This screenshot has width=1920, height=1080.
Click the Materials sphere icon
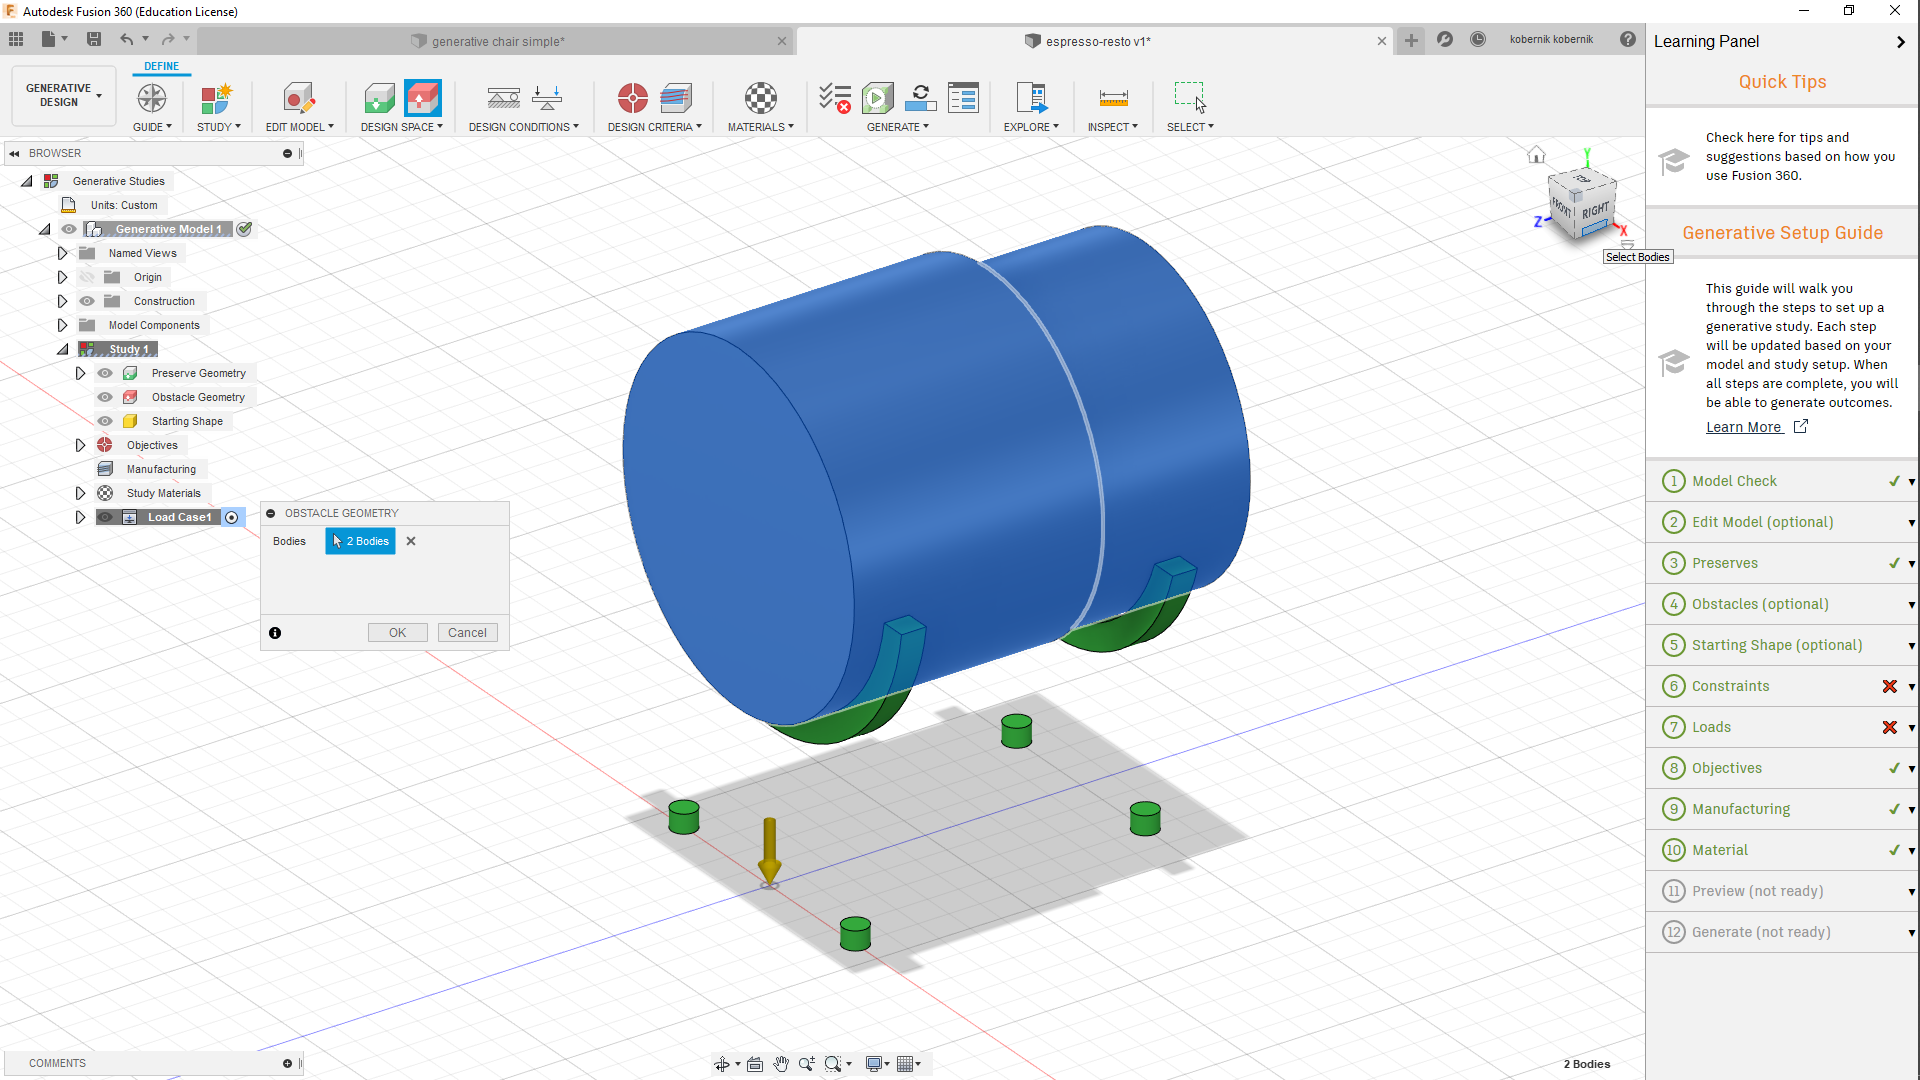[760, 98]
